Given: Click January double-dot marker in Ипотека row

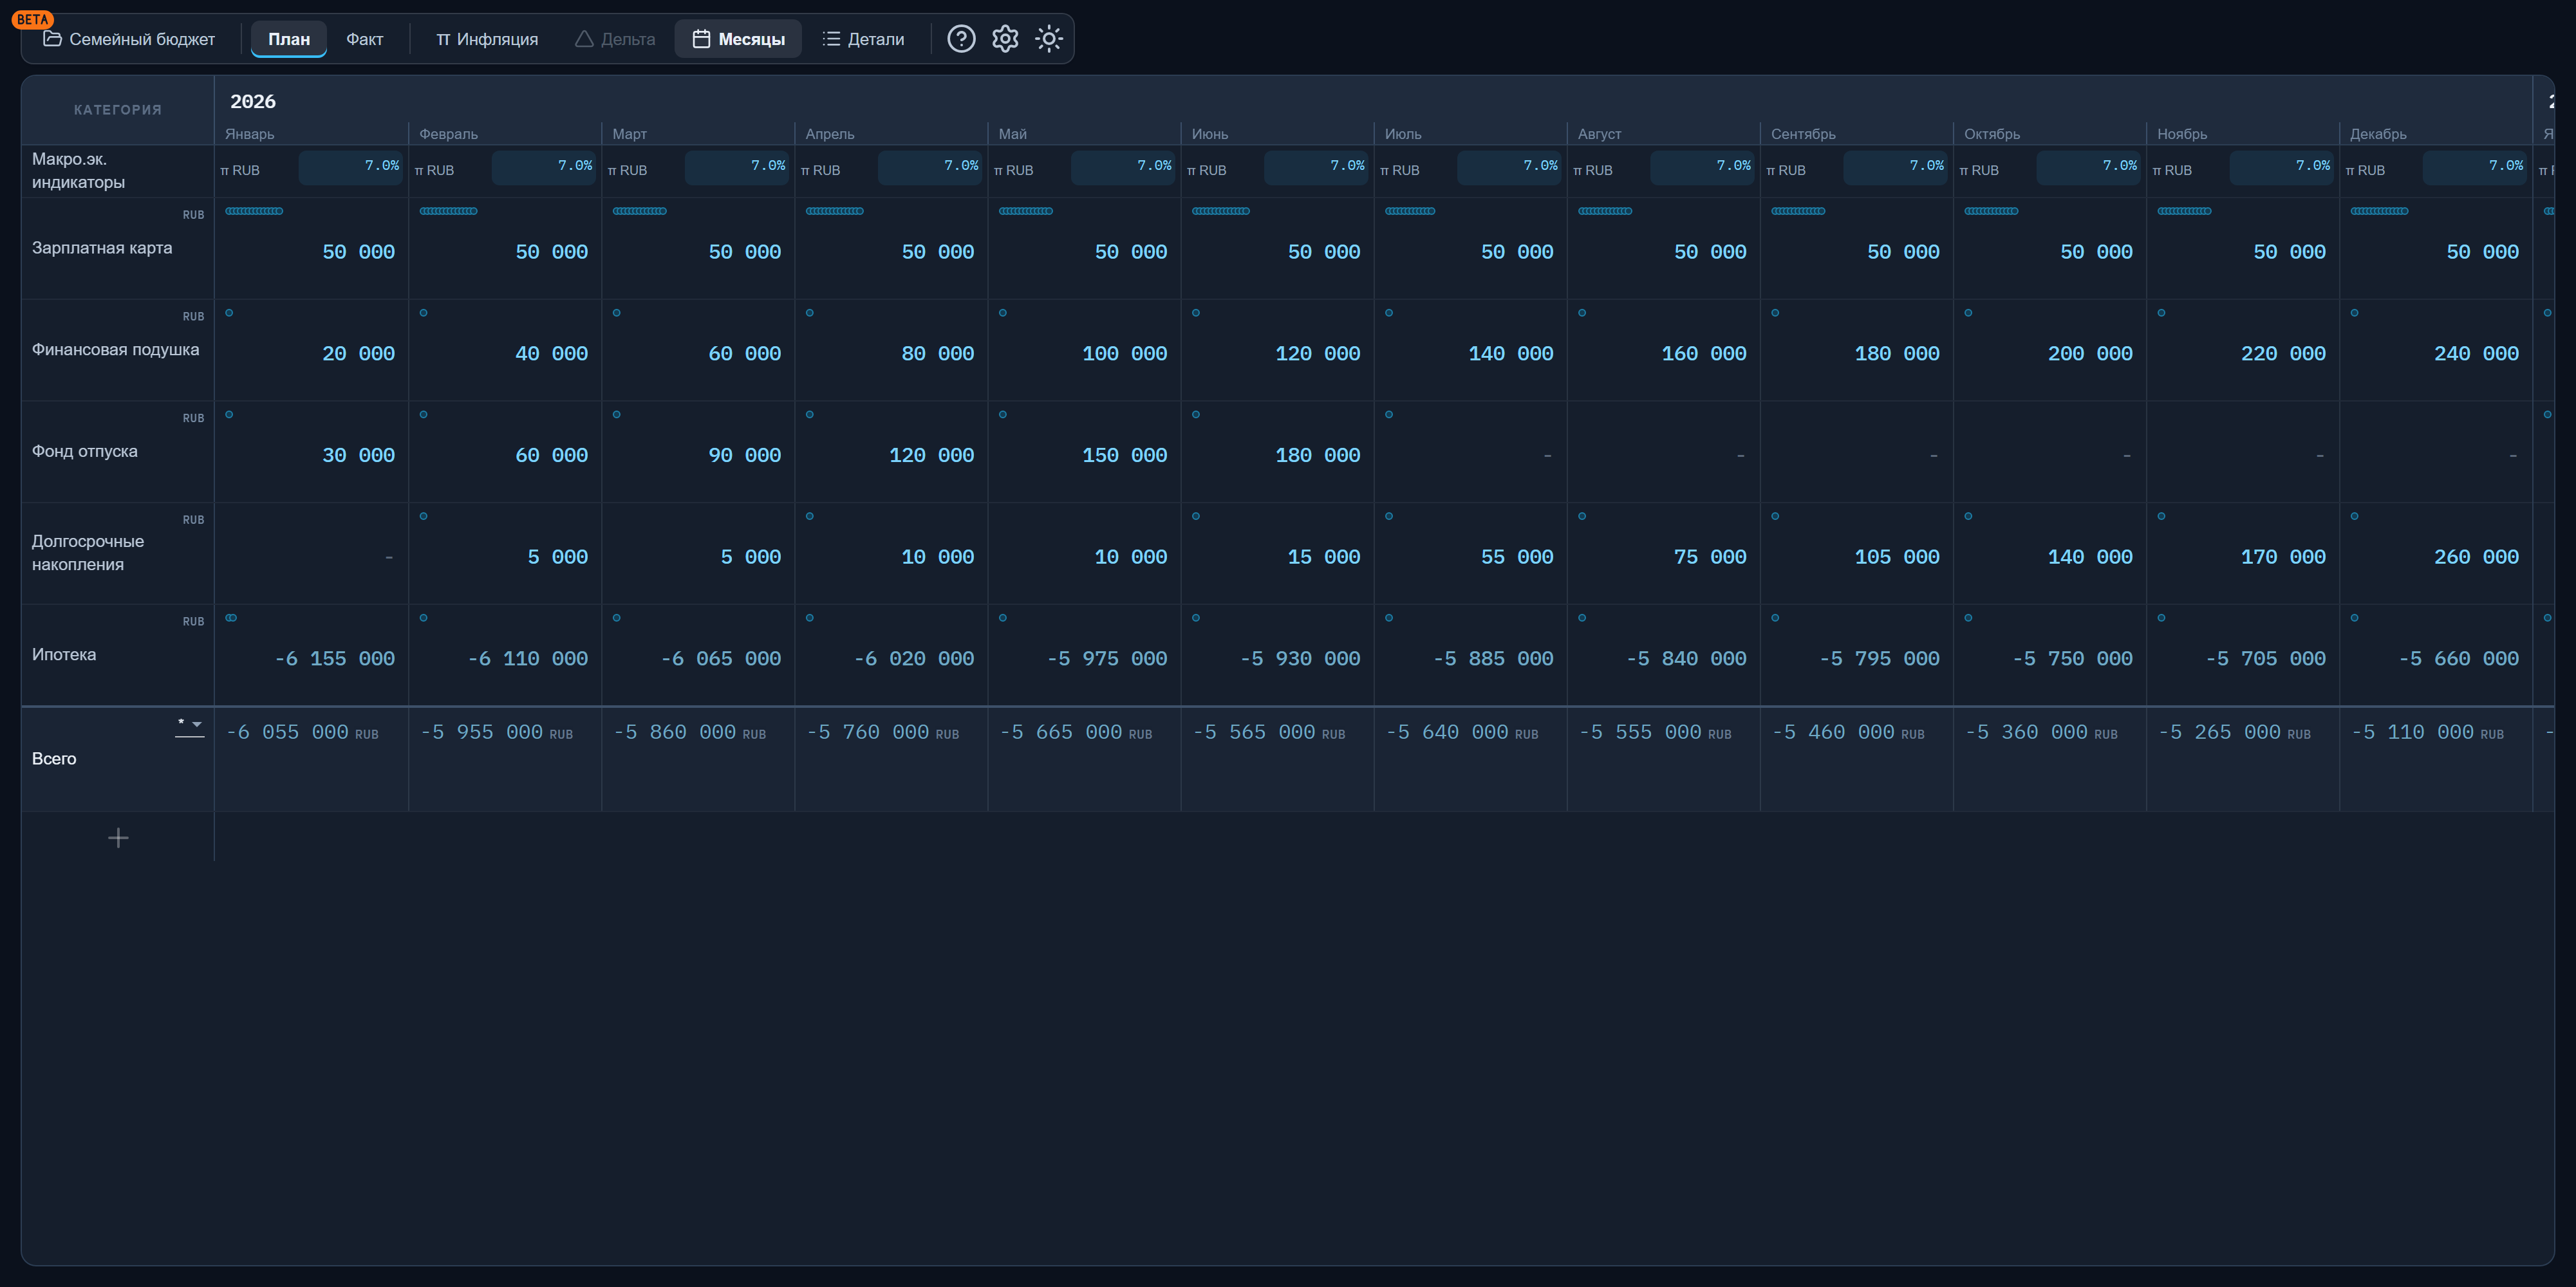Looking at the screenshot, I should [231, 618].
